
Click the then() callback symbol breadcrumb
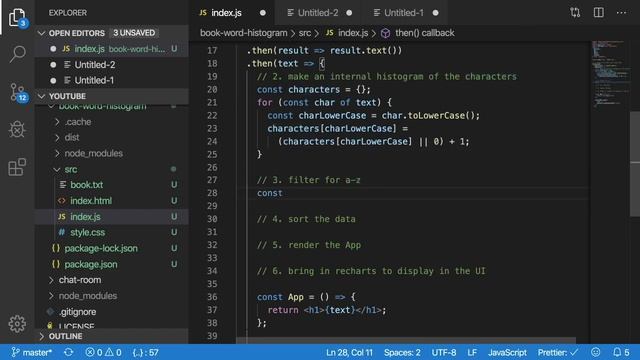(418, 33)
